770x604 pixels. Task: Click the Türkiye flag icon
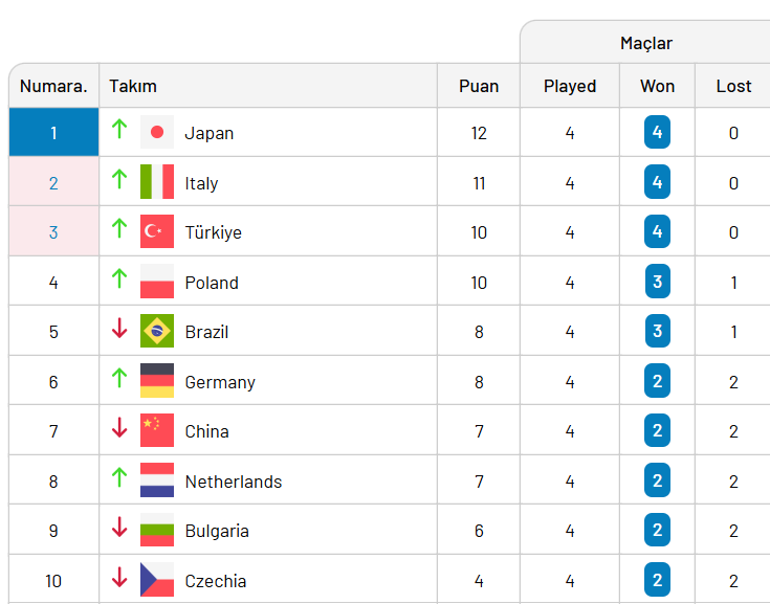click(x=157, y=231)
